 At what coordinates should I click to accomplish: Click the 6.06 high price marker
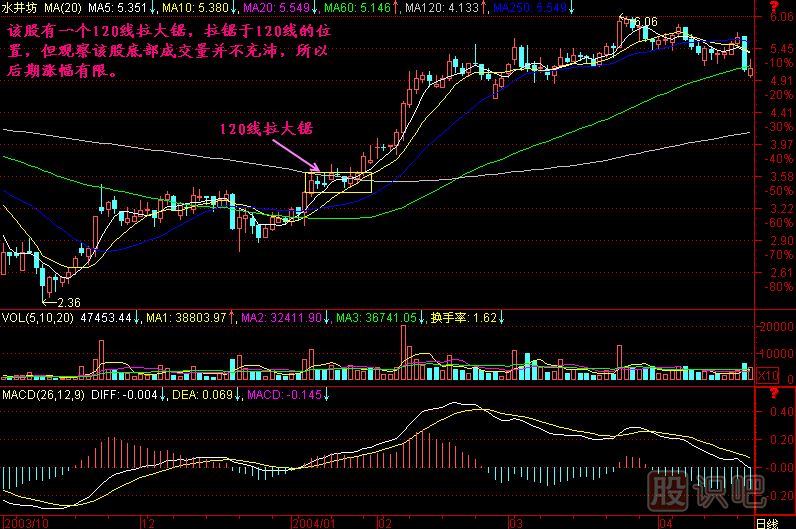point(645,21)
